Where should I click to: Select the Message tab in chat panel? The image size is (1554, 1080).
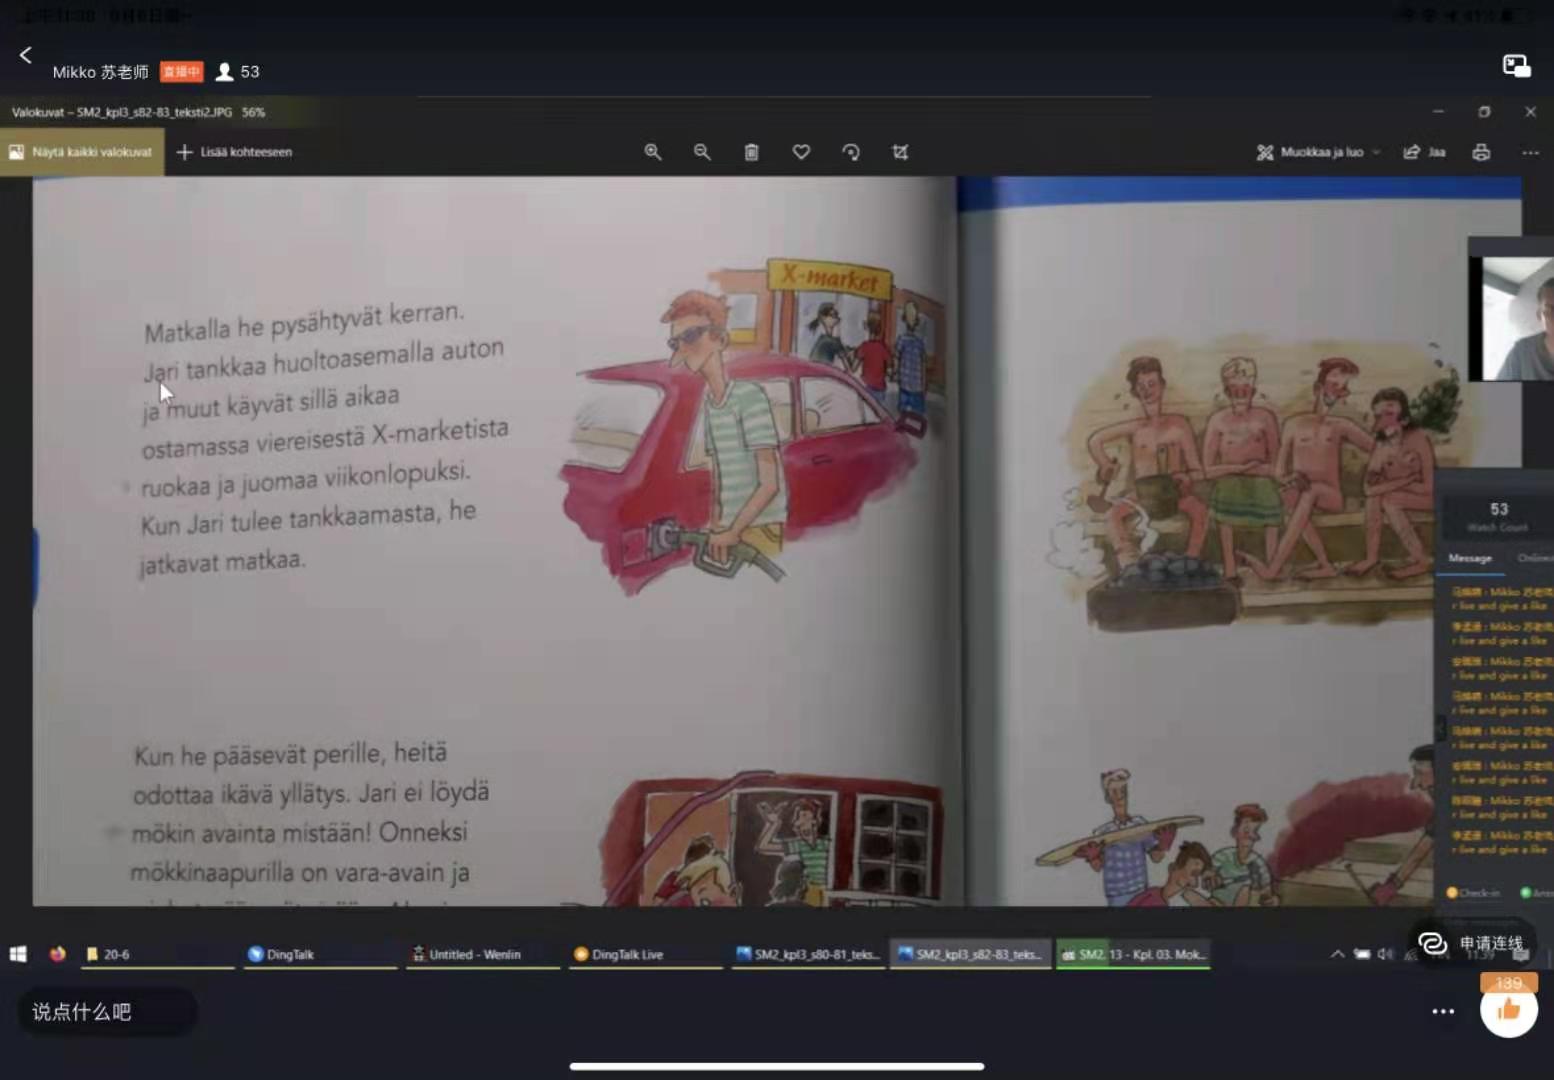pos(1470,558)
